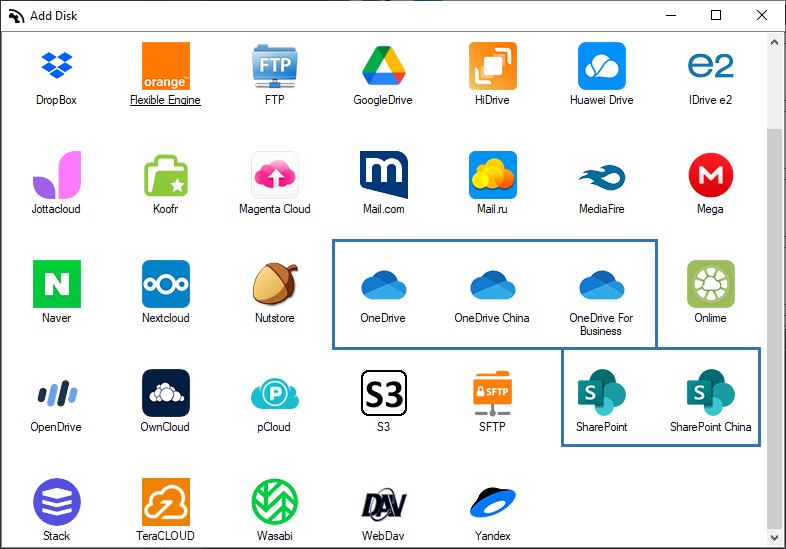Select the Wasabi storage icon
Image resolution: width=786 pixels, height=549 pixels.
point(275,502)
